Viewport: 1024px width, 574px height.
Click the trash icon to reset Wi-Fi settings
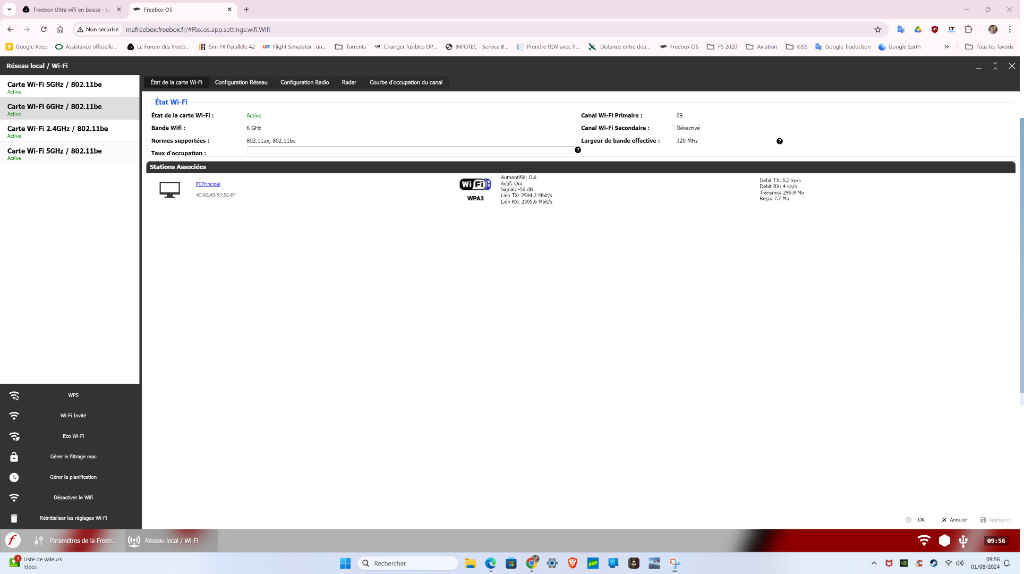(x=14, y=518)
